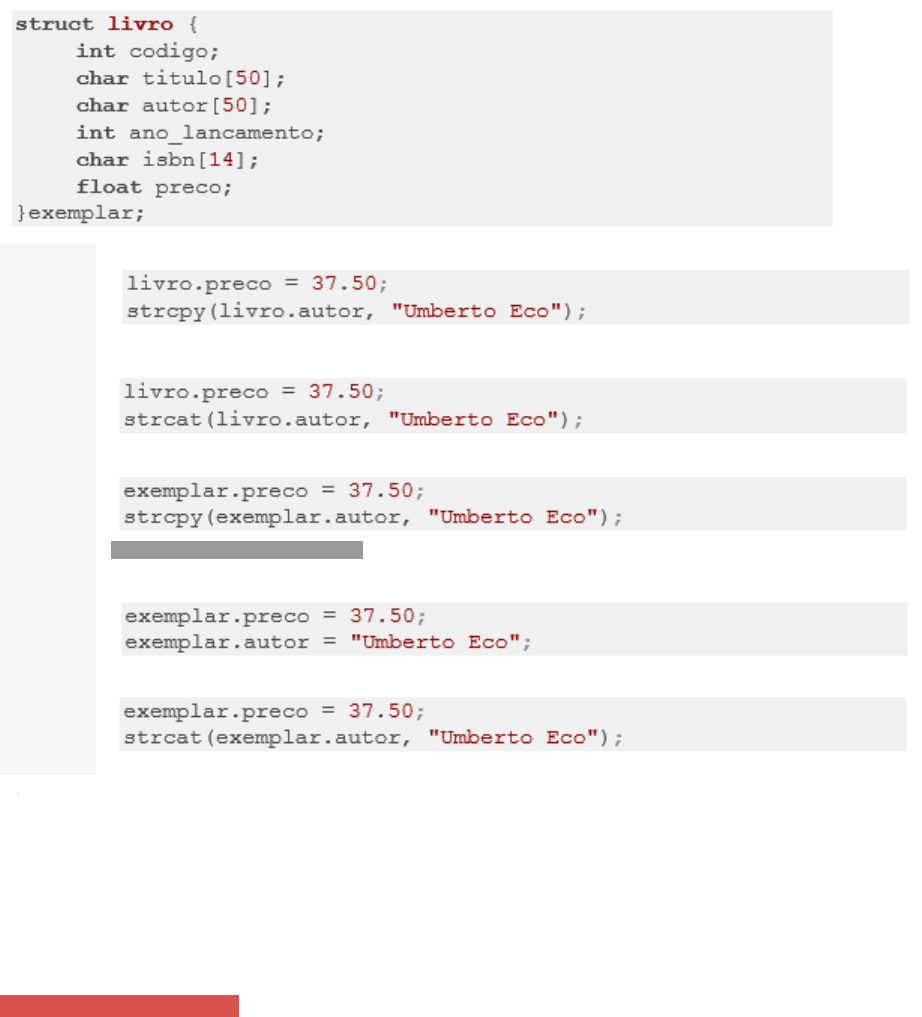Click the red button at page bottom
The image size is (922, 1017).
coord(119,1006)
